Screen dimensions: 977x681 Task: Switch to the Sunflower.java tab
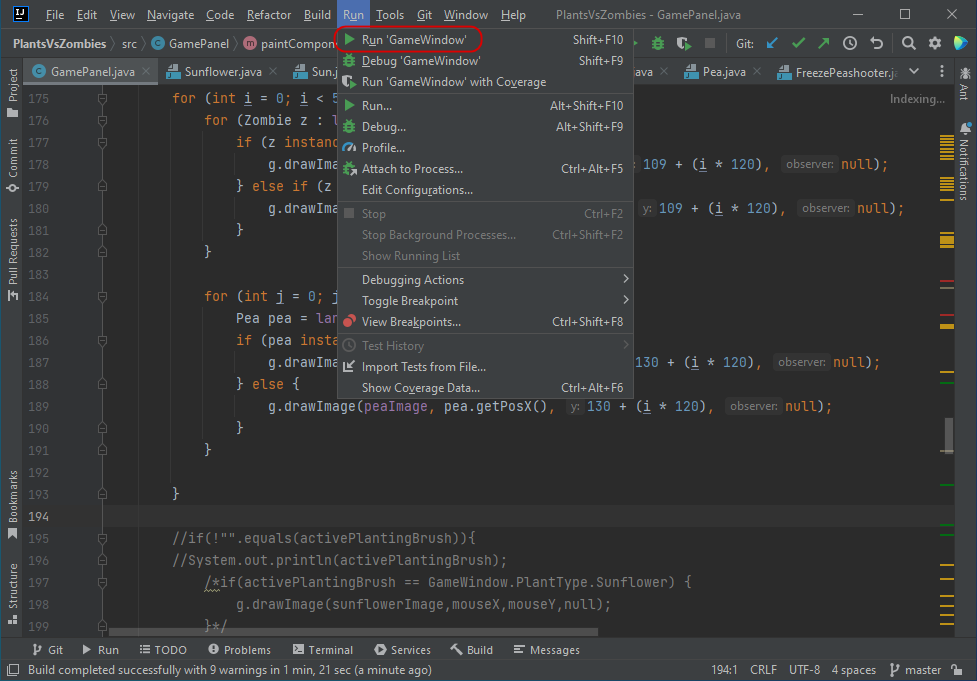222,72
